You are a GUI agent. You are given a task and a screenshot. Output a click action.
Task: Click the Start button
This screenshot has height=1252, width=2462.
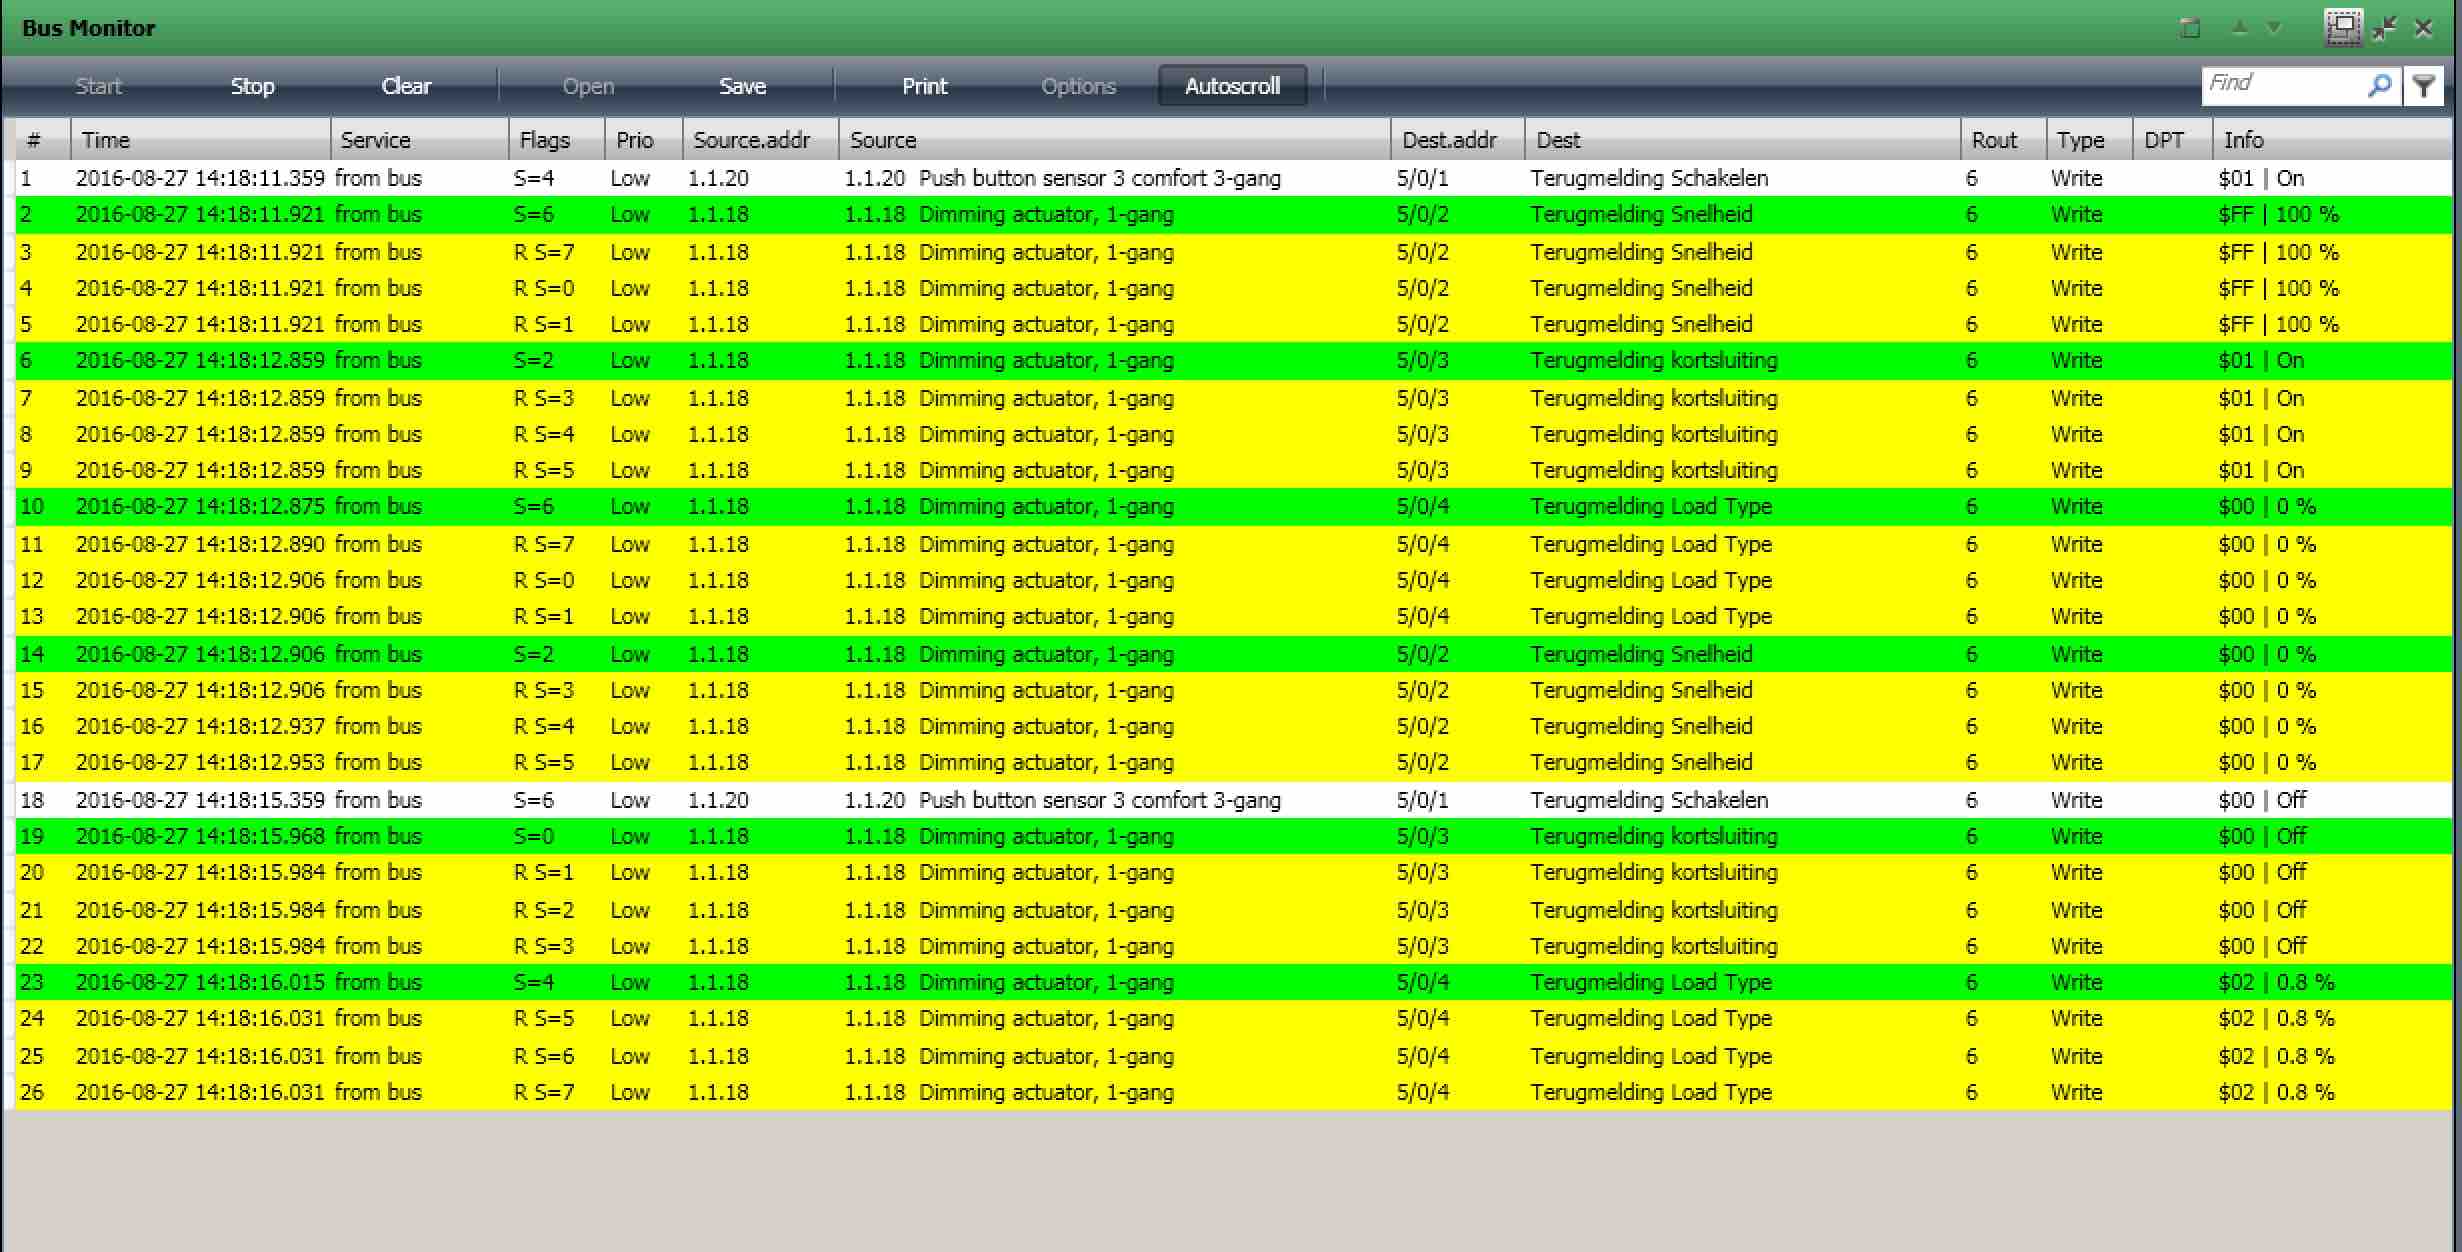pyautogui.click(x=98, y=86)
